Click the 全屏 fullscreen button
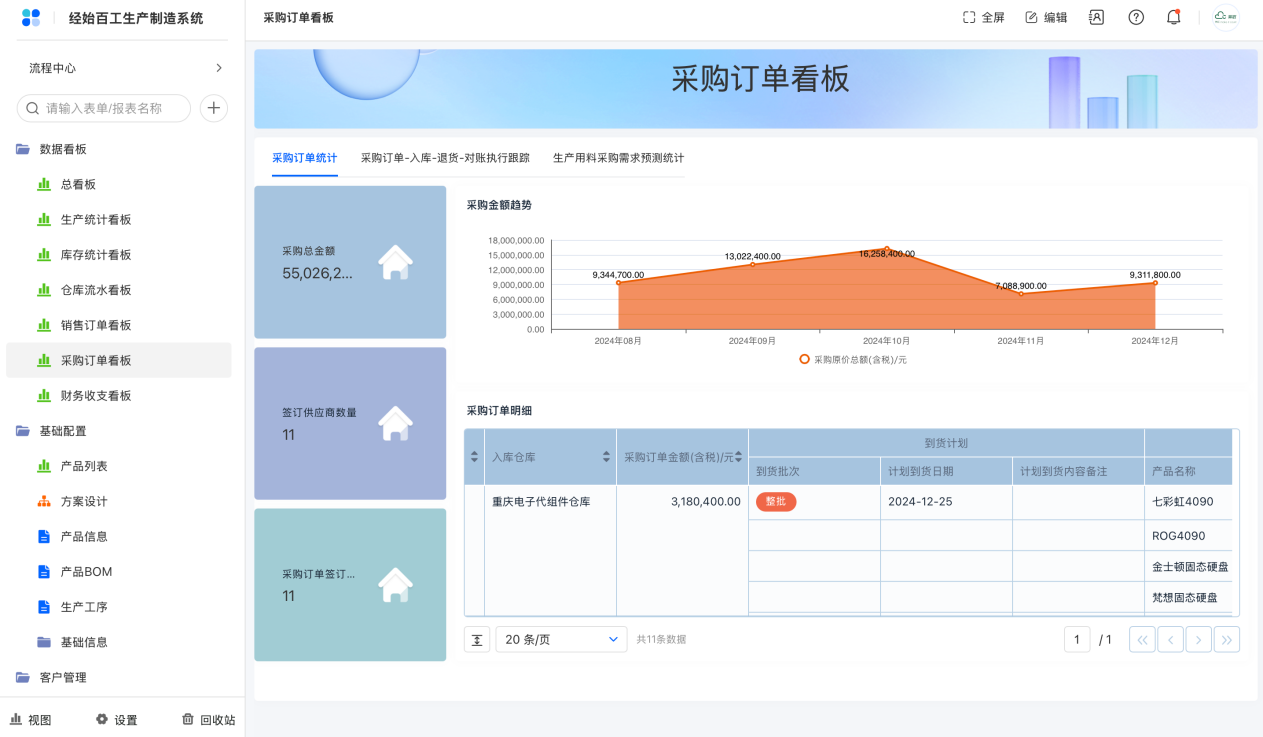The height and width of the screenshot is (737, 1263). [x=983, y=17]
